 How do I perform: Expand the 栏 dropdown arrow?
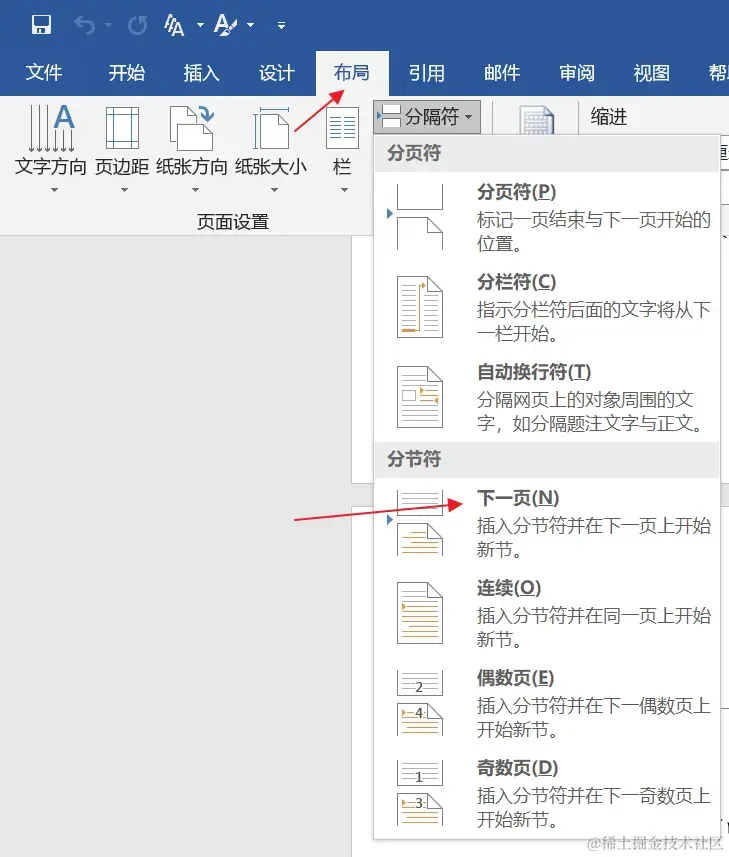point(344,190)
